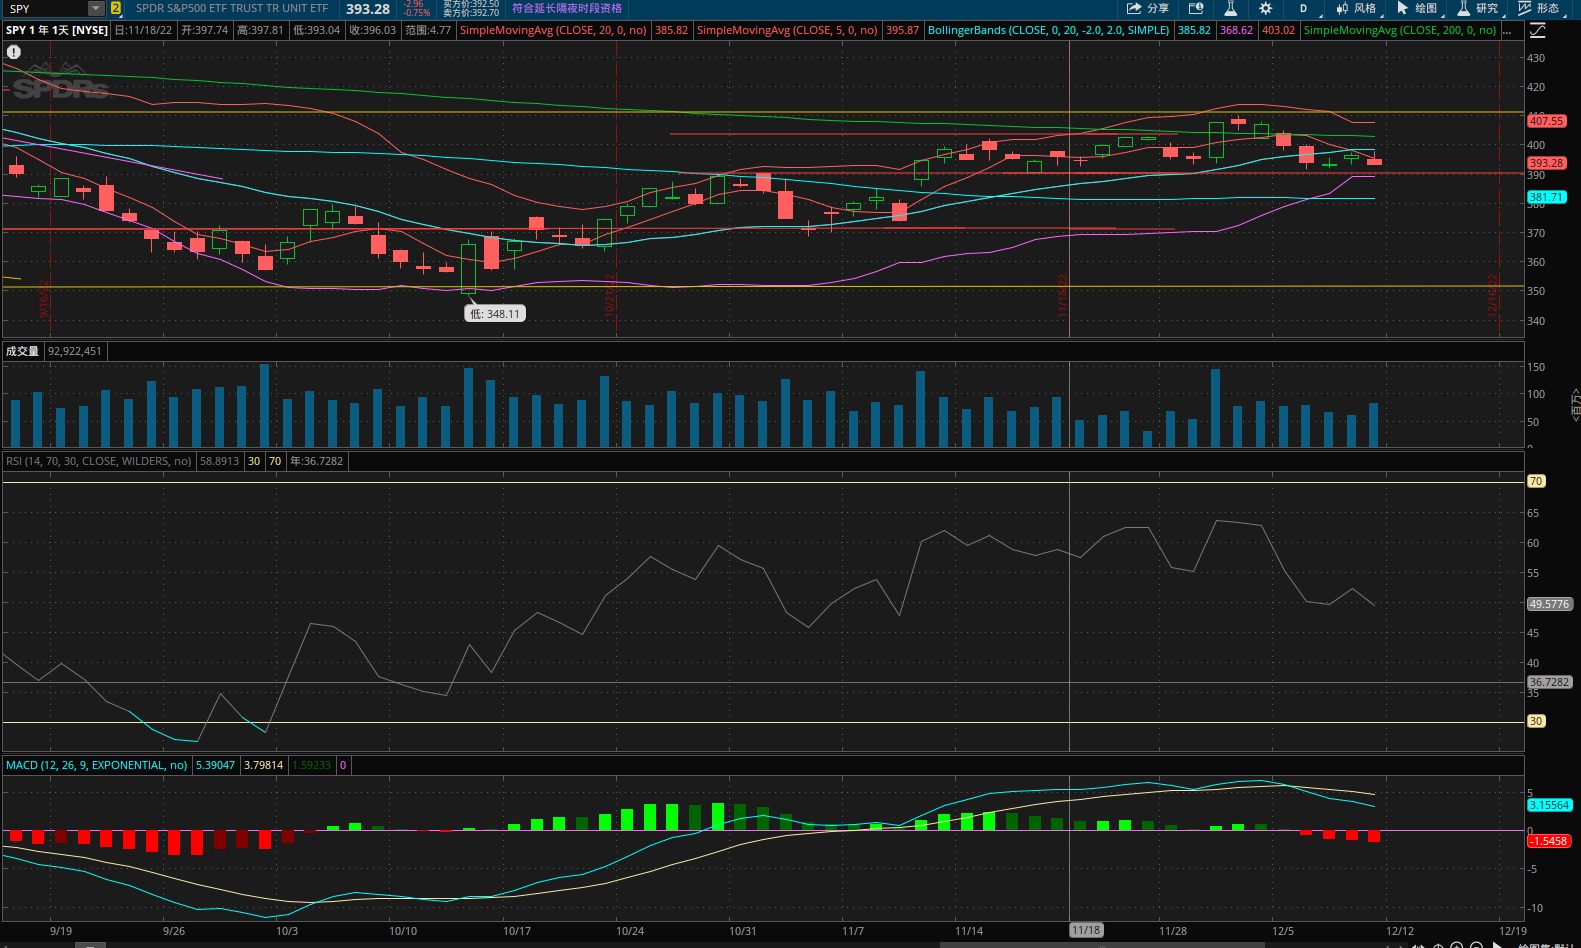Click the SPY symbol input field
This screenshot has height=948, width=1581.
(46, 8)
